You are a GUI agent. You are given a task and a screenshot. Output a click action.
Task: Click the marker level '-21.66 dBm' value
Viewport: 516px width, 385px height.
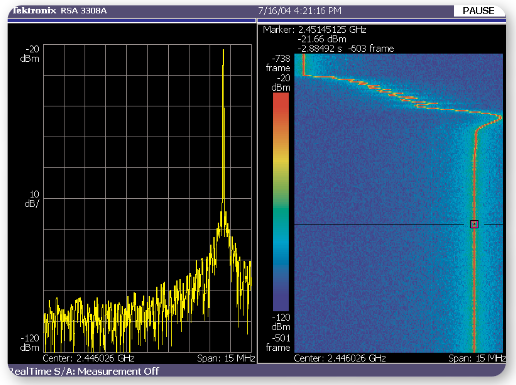coord(322,39)
